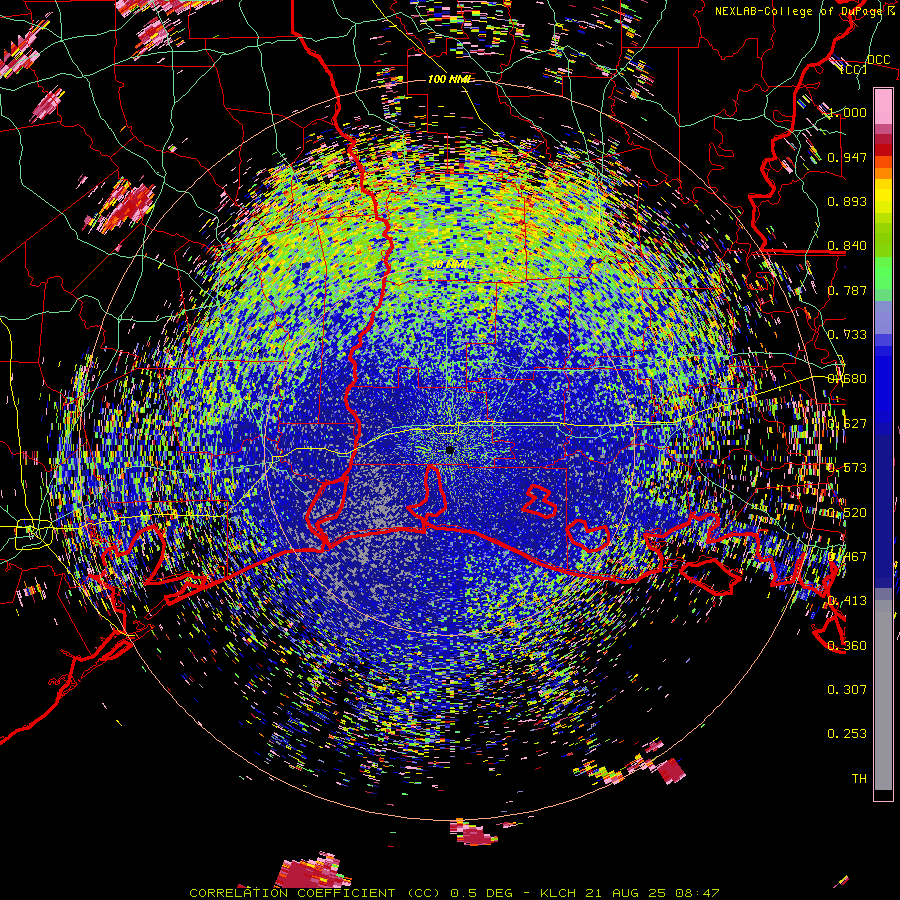Pick the light green band on the color bar
Image resolution: width=900 pixels, height=900 pixels.
(x=883, y=278)
